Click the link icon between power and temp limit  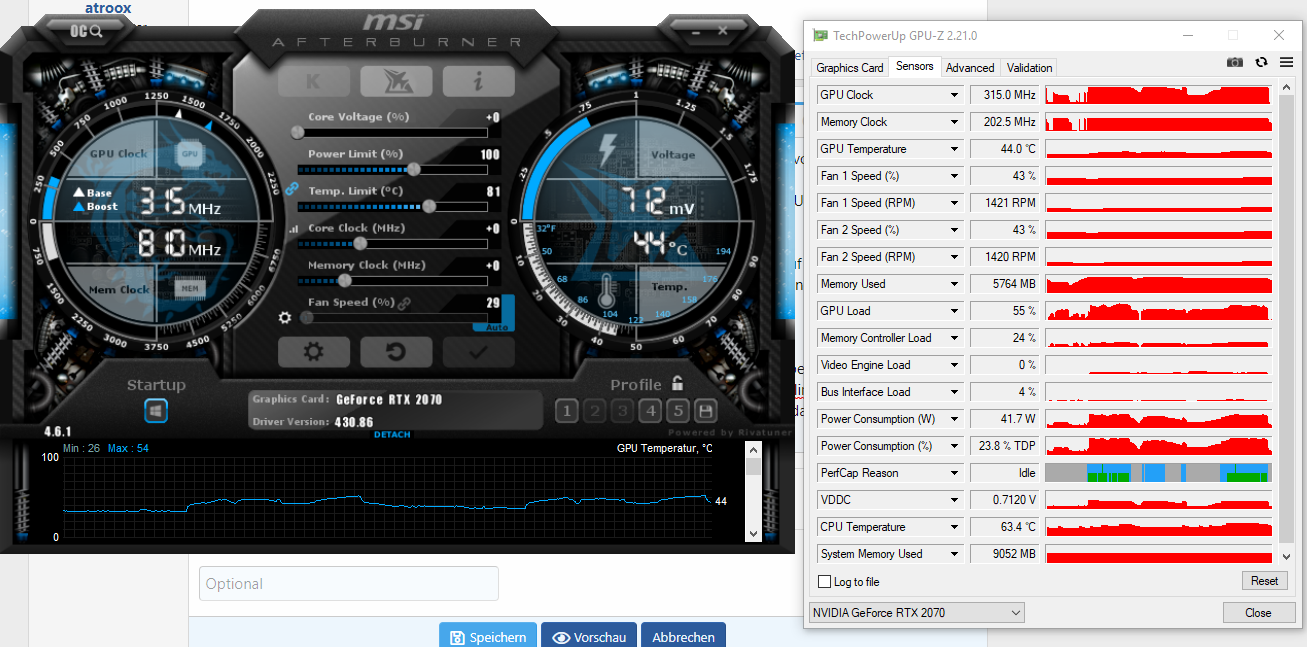click(x=292, y=187)
